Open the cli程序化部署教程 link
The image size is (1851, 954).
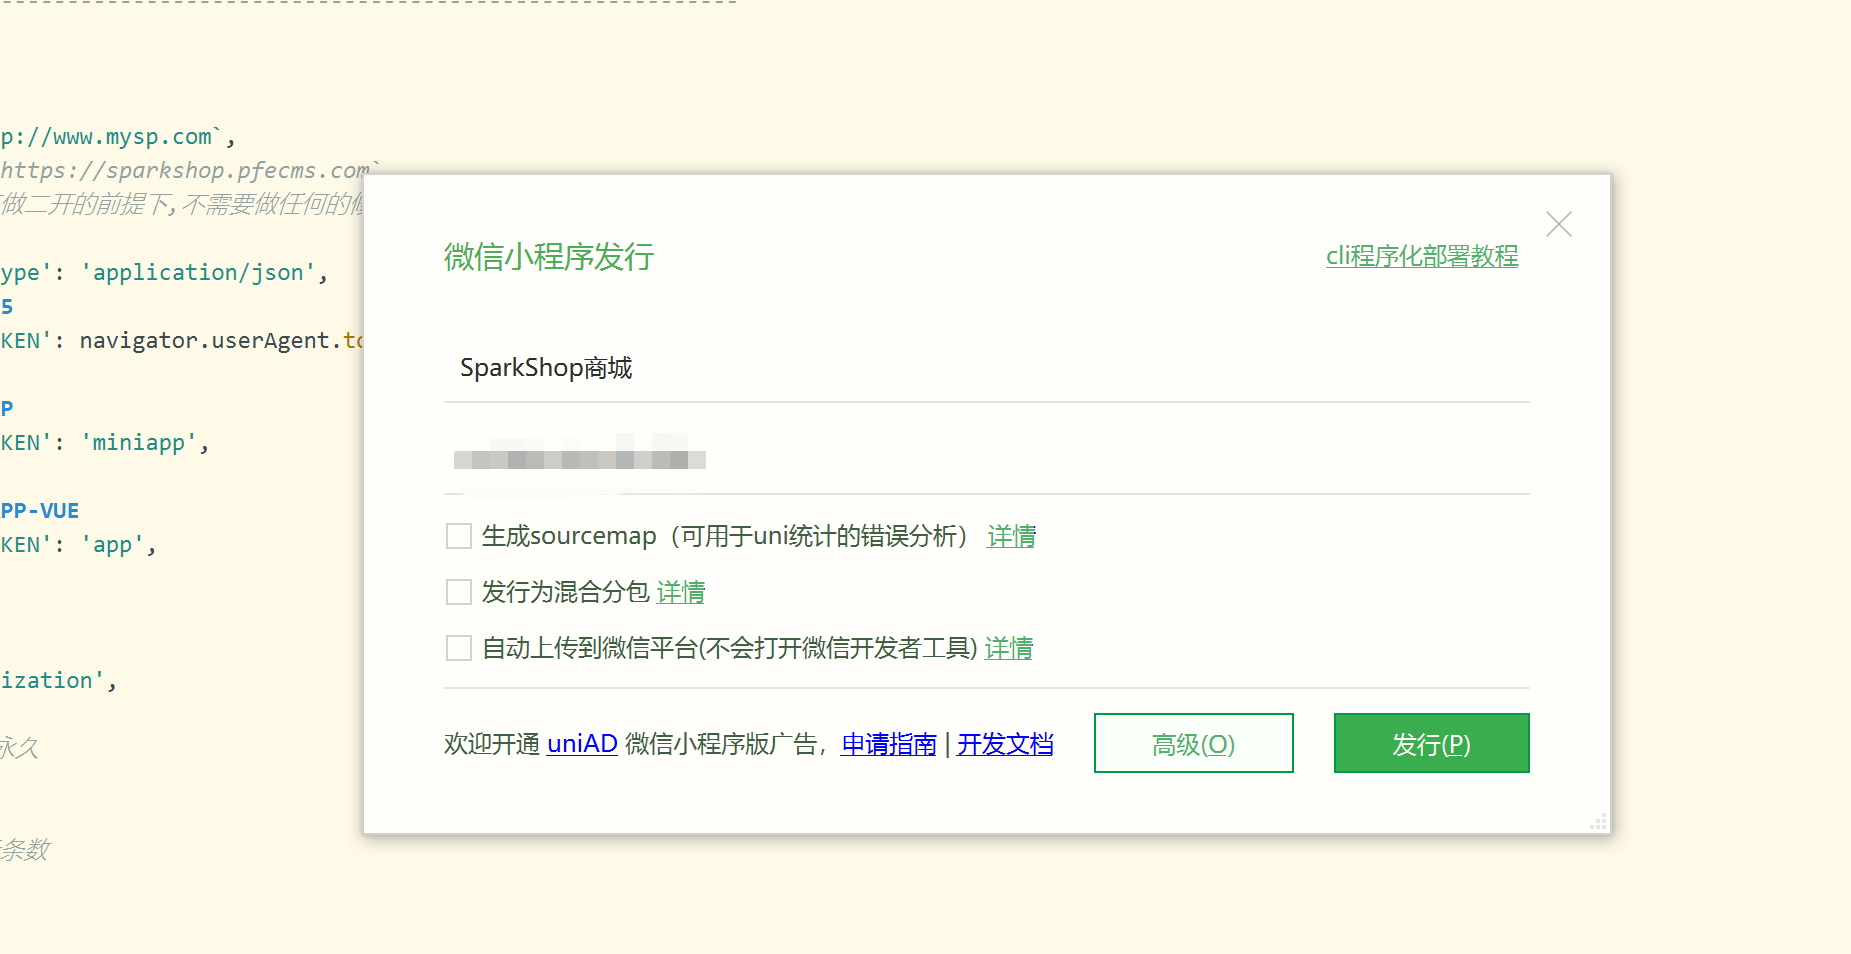coord(1422,256)
